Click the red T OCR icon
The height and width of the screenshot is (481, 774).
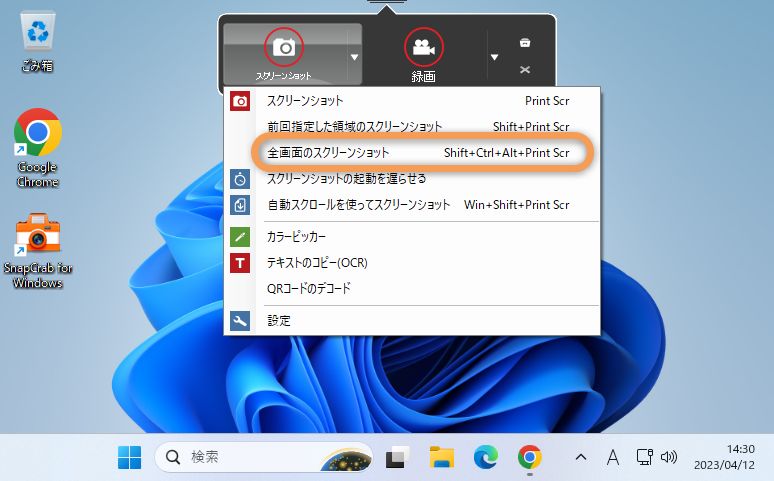click(240, 263)
